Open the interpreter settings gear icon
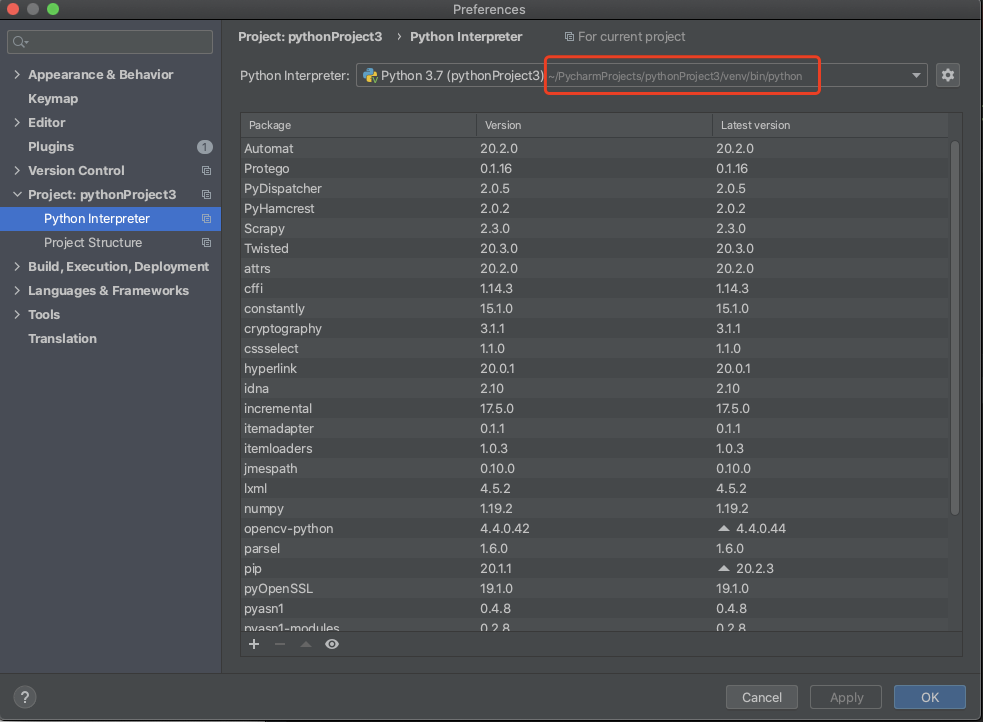Image resolution: width=983 pixels, height=722 pixels. (x=947, y=75)
